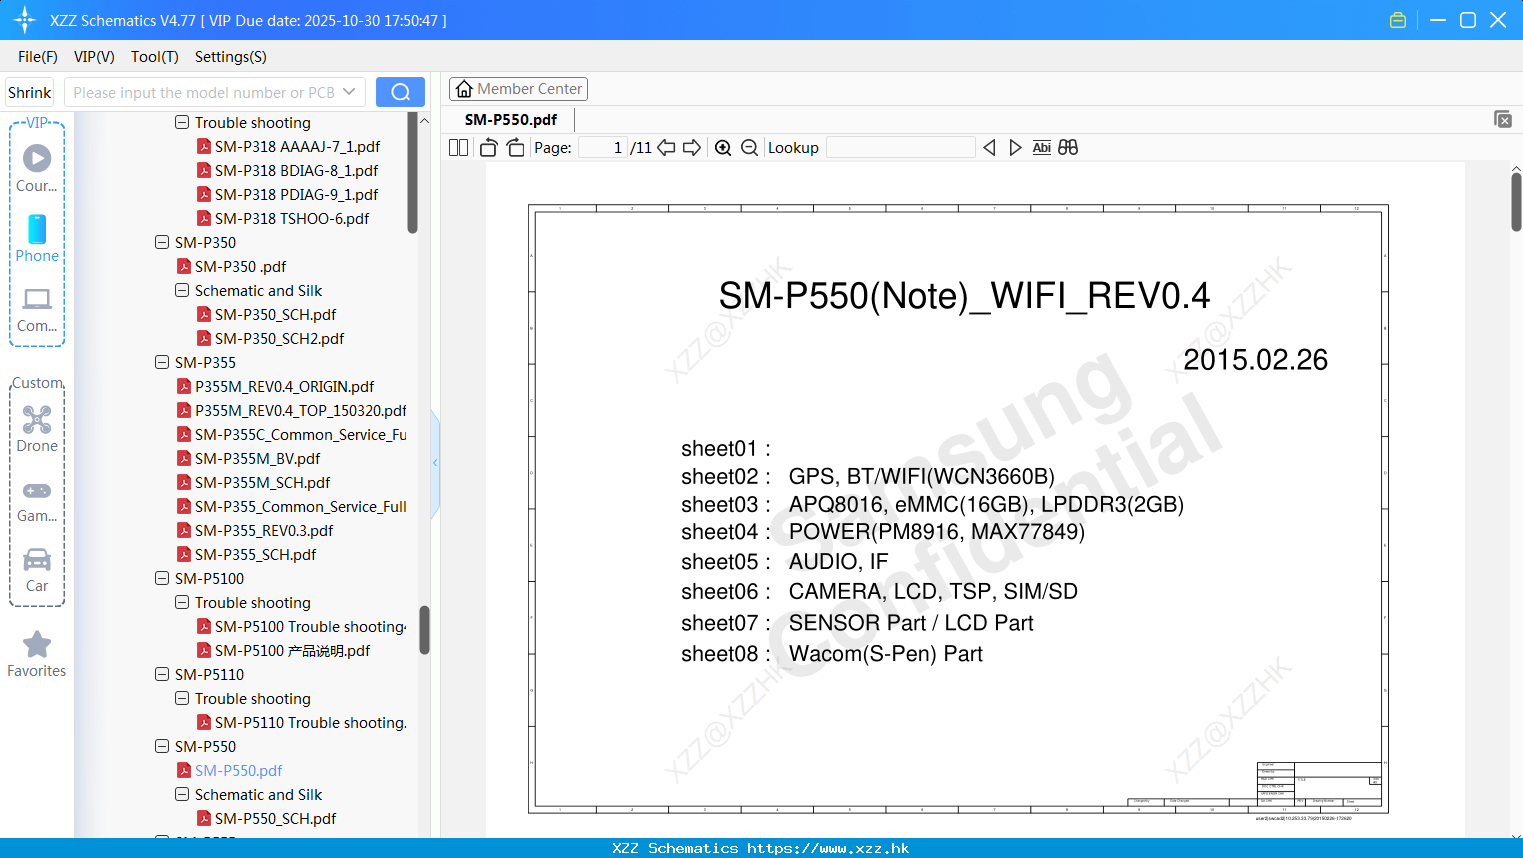Collapse topmost Trouble shooting node

tap(182, 122)
